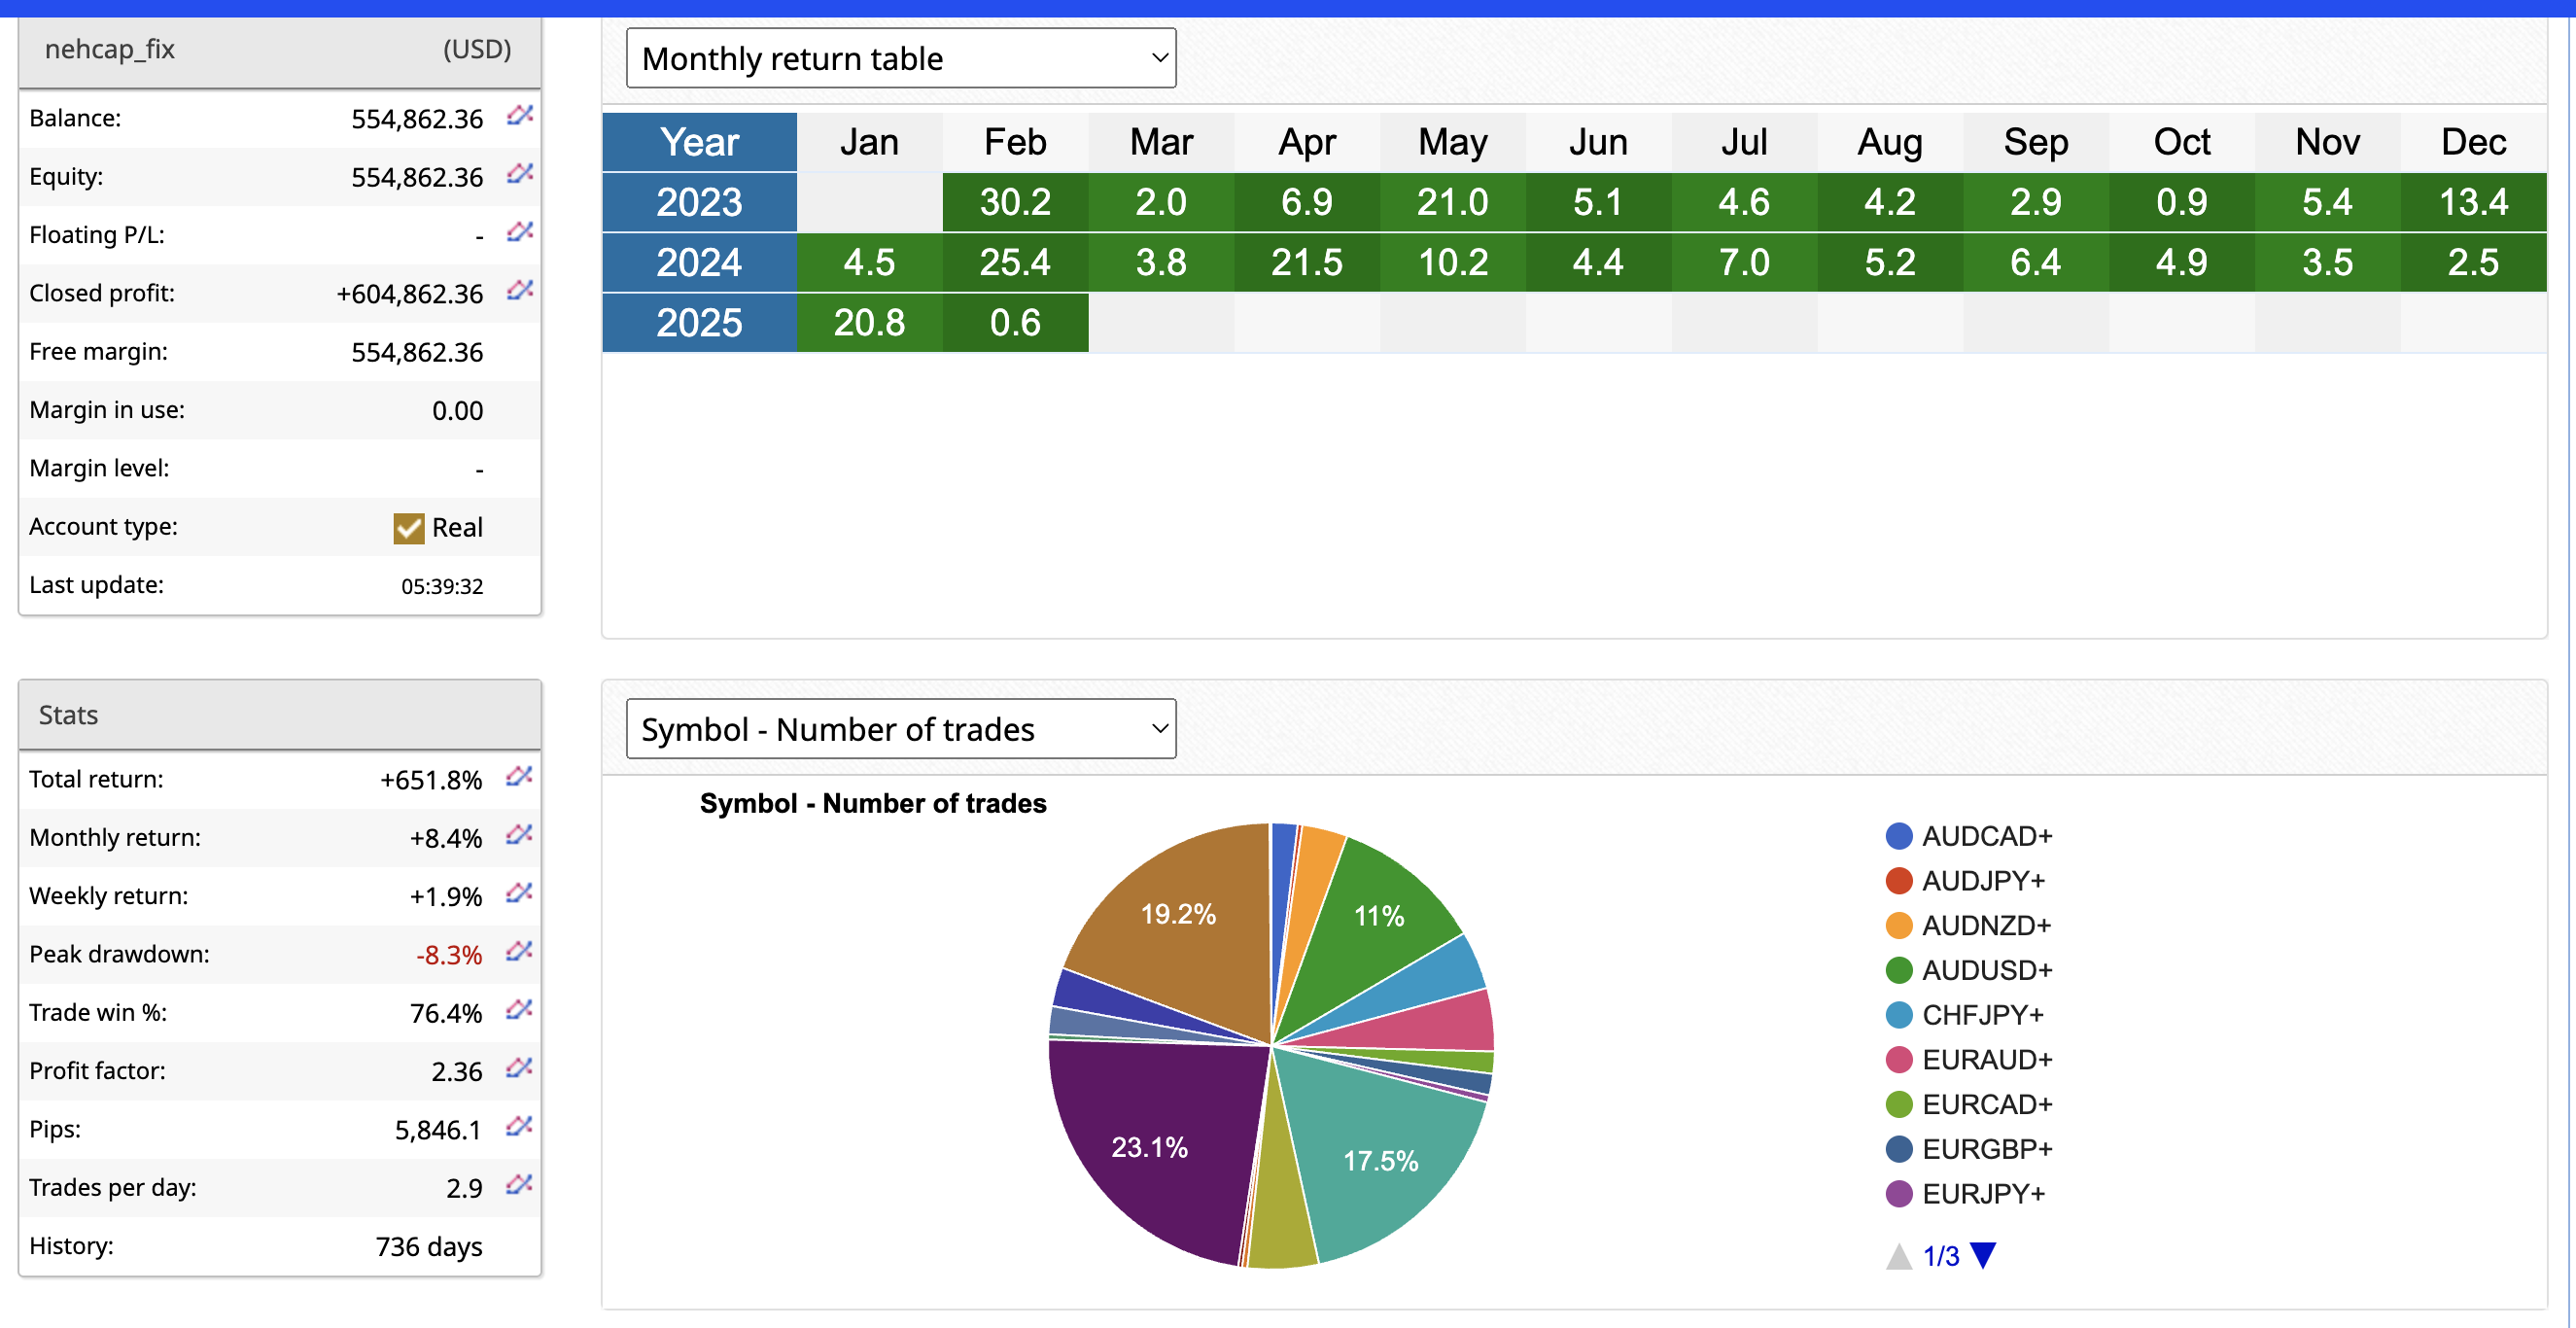Click the chart icon beside Floating P/L
This screenshot has width=2576, height=1328.
pyautogui.click(x=519, y=233)
